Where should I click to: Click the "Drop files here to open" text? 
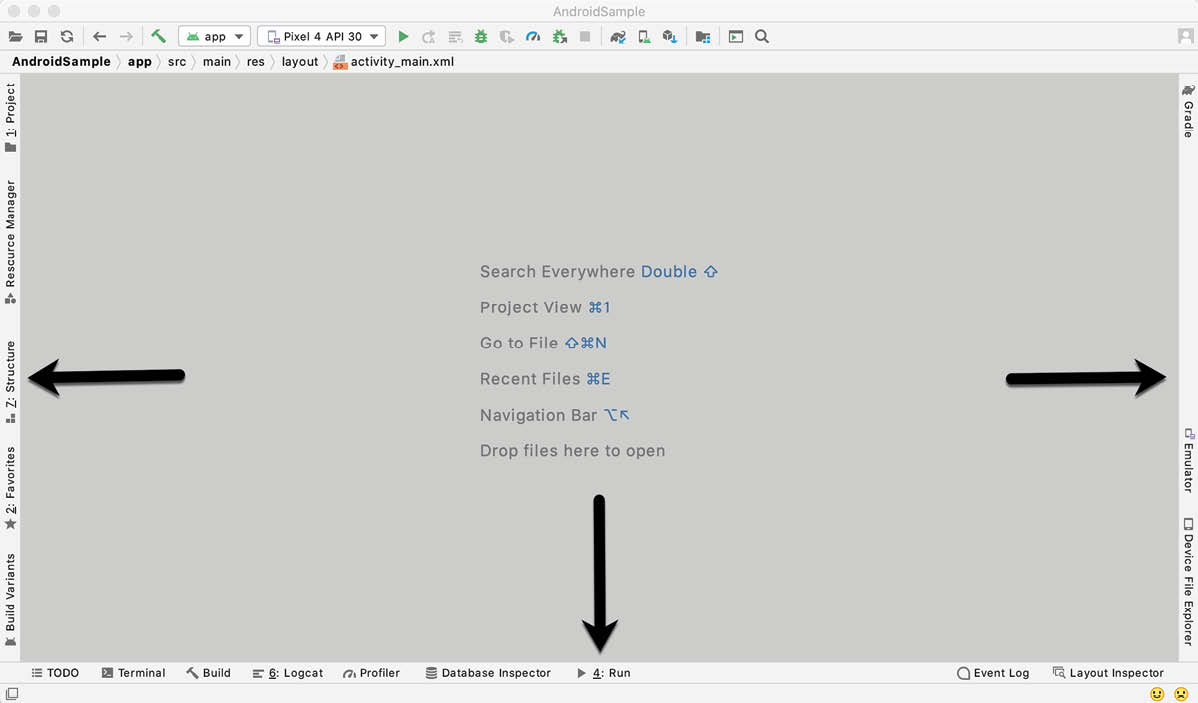pos(572,451)
